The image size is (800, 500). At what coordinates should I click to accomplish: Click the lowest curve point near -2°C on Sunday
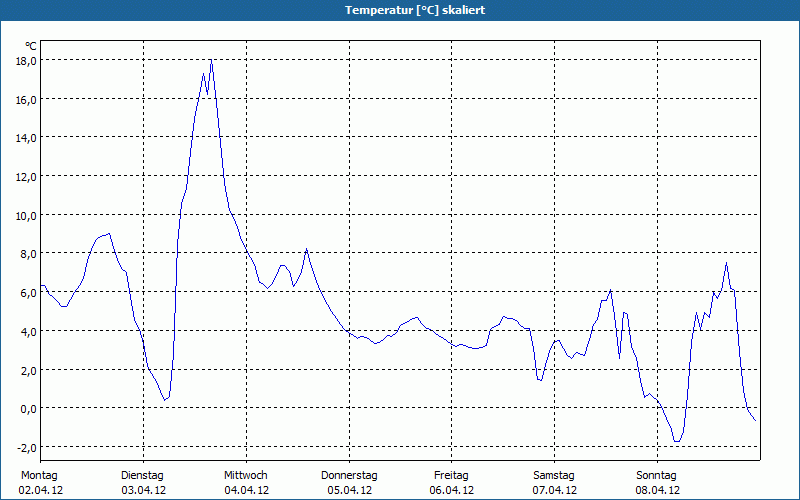point(677,441)
